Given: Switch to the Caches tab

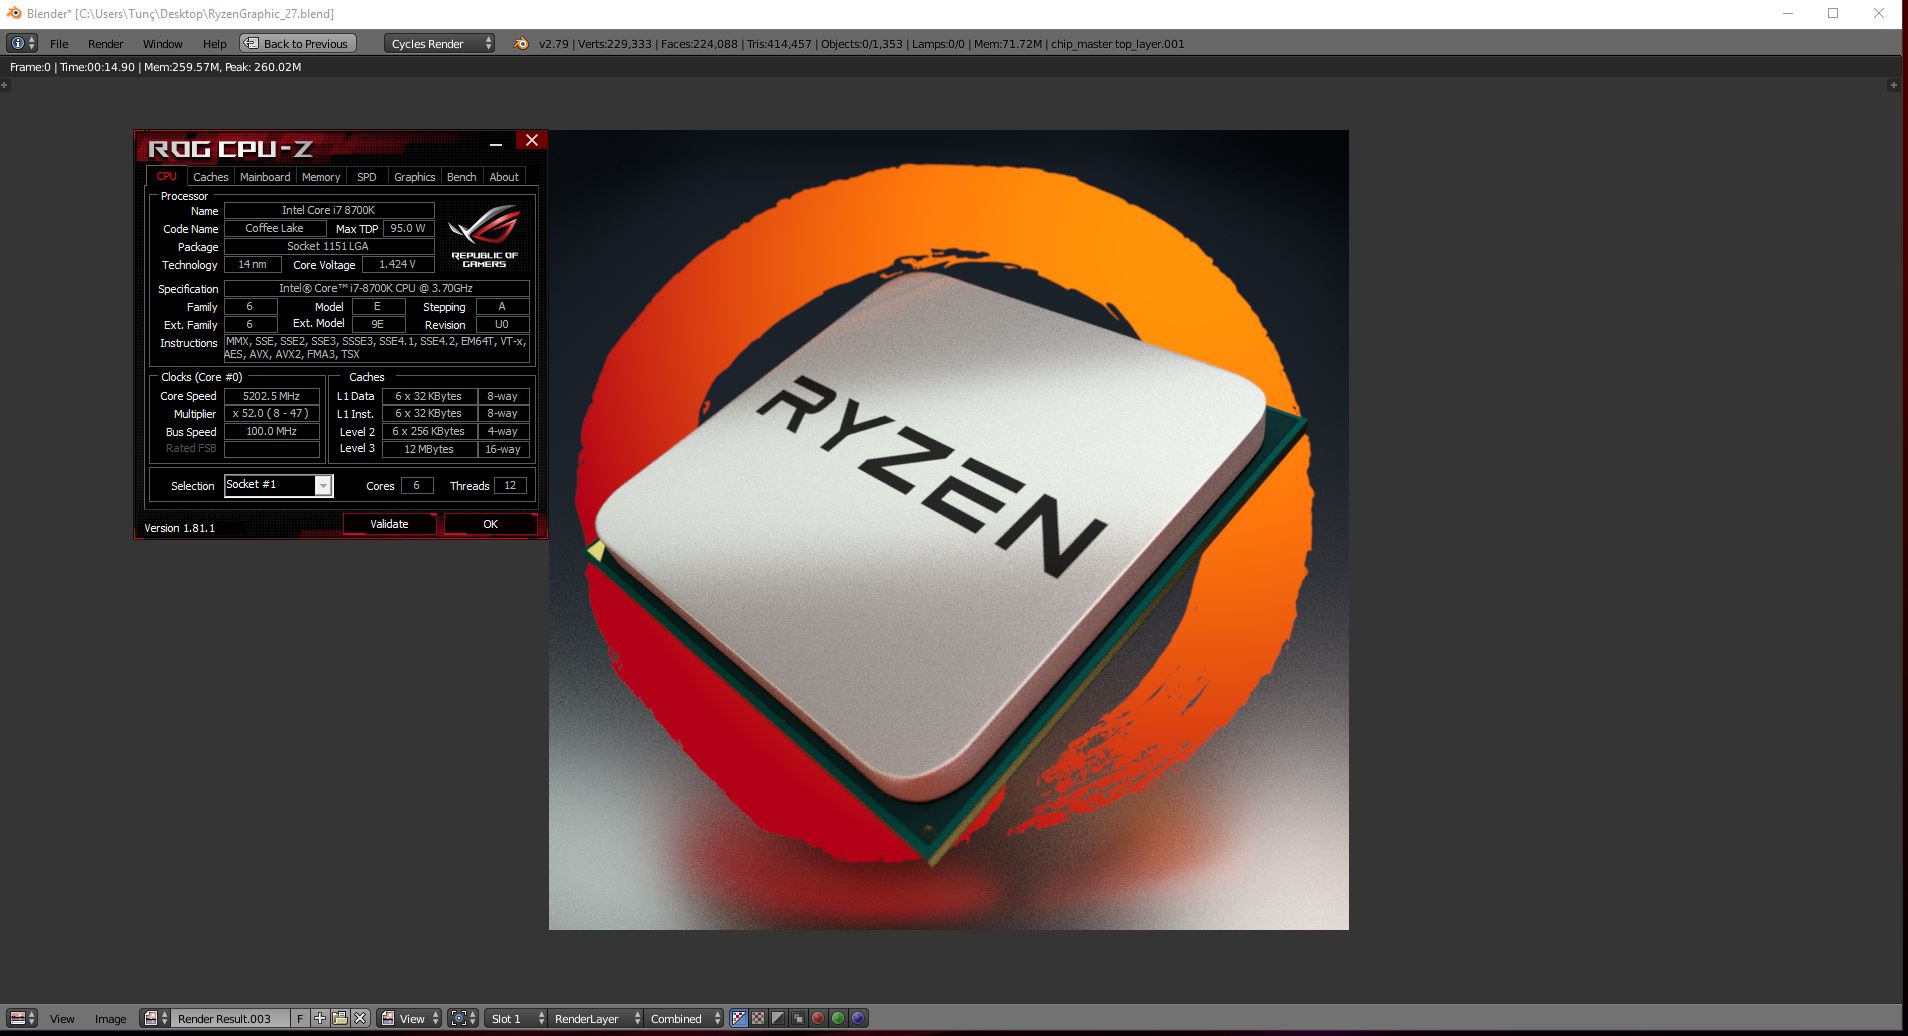Looking at the screenshot, I should point(211,176).
